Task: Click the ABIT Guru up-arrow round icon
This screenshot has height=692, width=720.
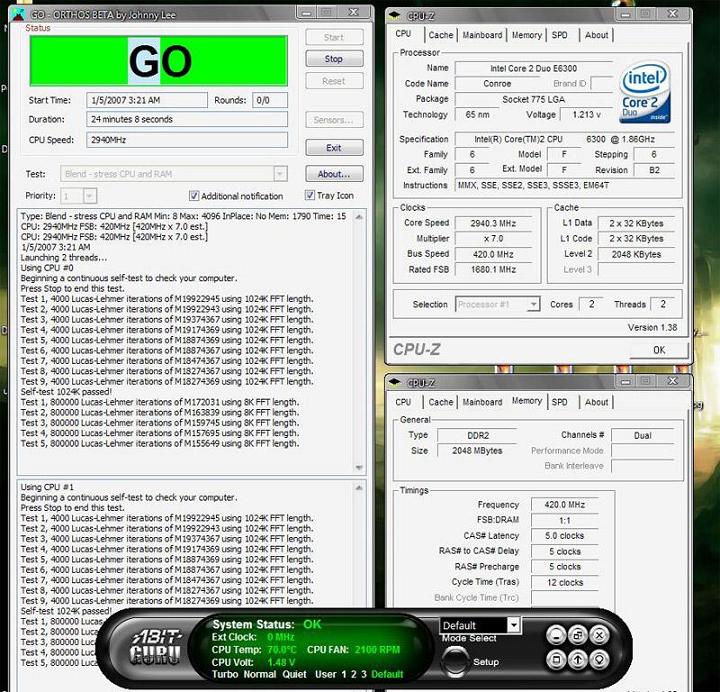Action: point(578,660)
